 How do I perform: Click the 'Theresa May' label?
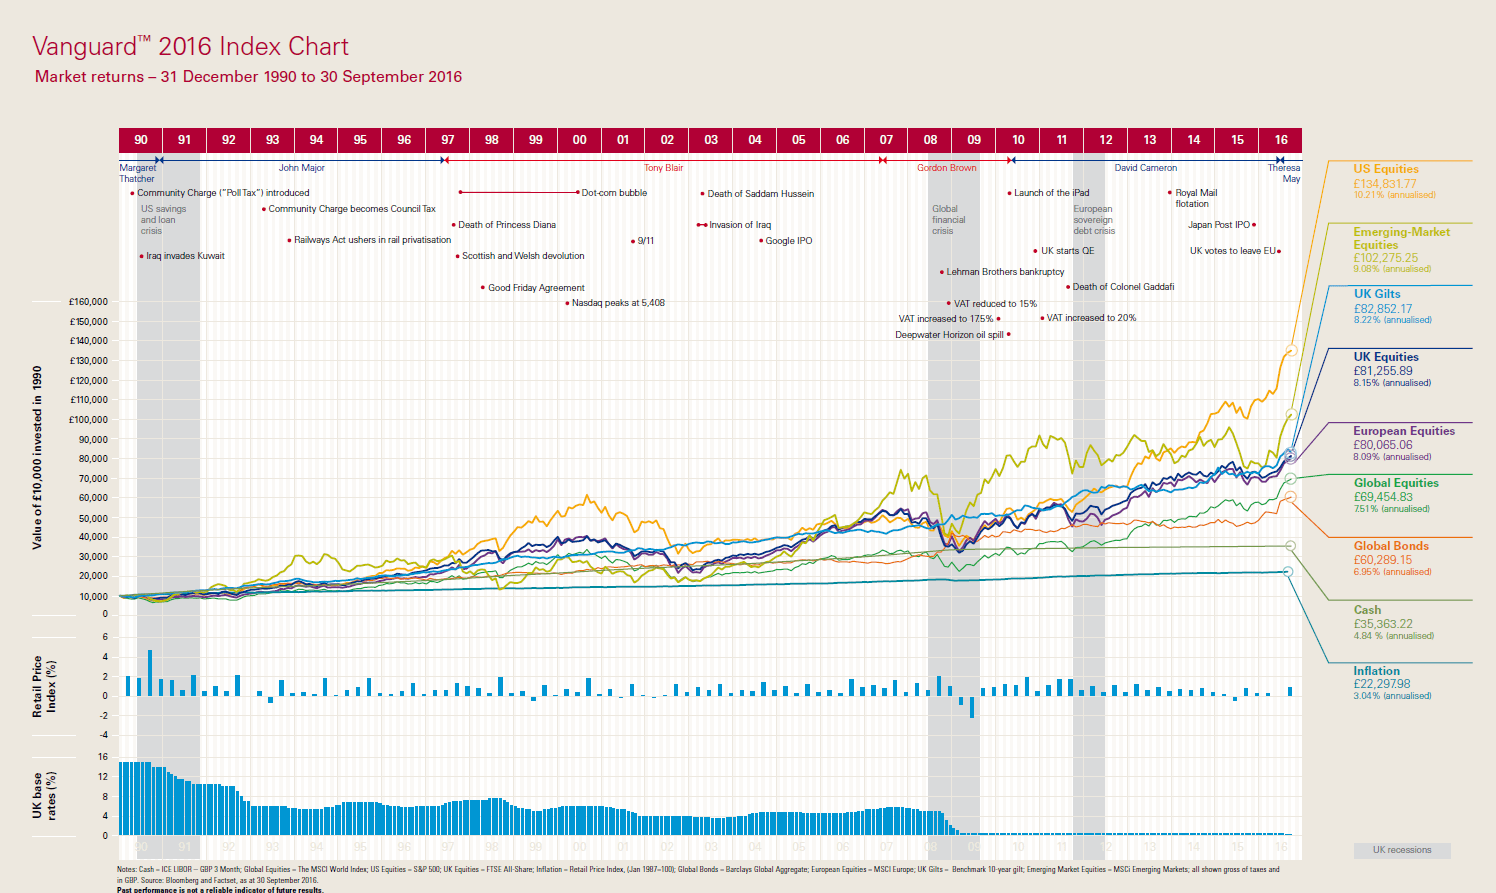[x=1285, y=174]
